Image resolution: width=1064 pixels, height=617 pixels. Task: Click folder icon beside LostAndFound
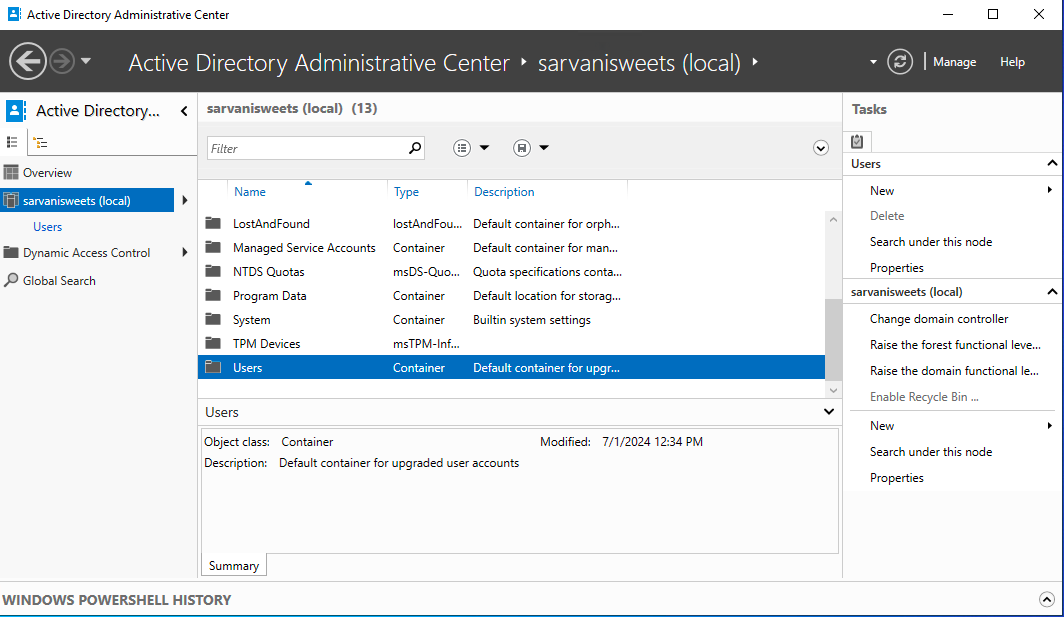[x=213, y=223]
